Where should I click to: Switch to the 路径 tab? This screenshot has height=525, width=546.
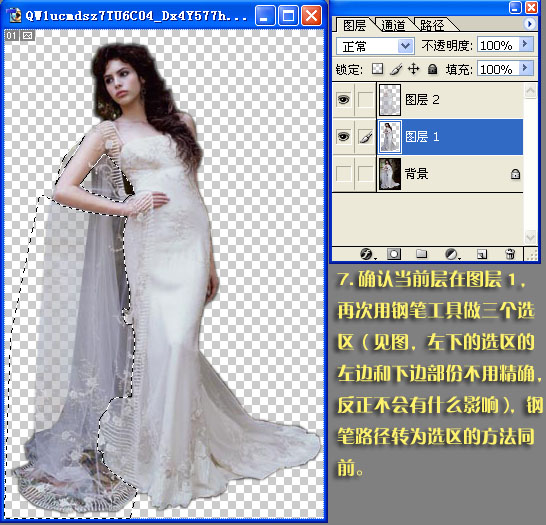(x=432, y=25)
